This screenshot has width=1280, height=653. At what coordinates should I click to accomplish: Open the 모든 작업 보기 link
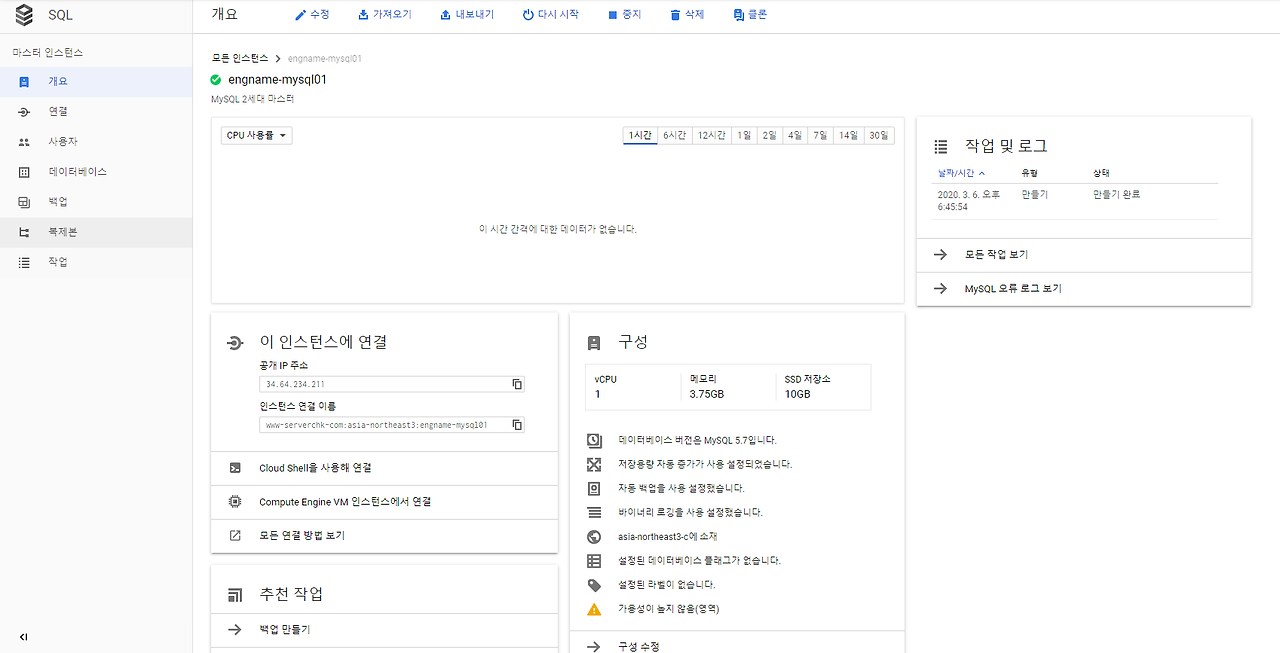tap(1084, 255)
